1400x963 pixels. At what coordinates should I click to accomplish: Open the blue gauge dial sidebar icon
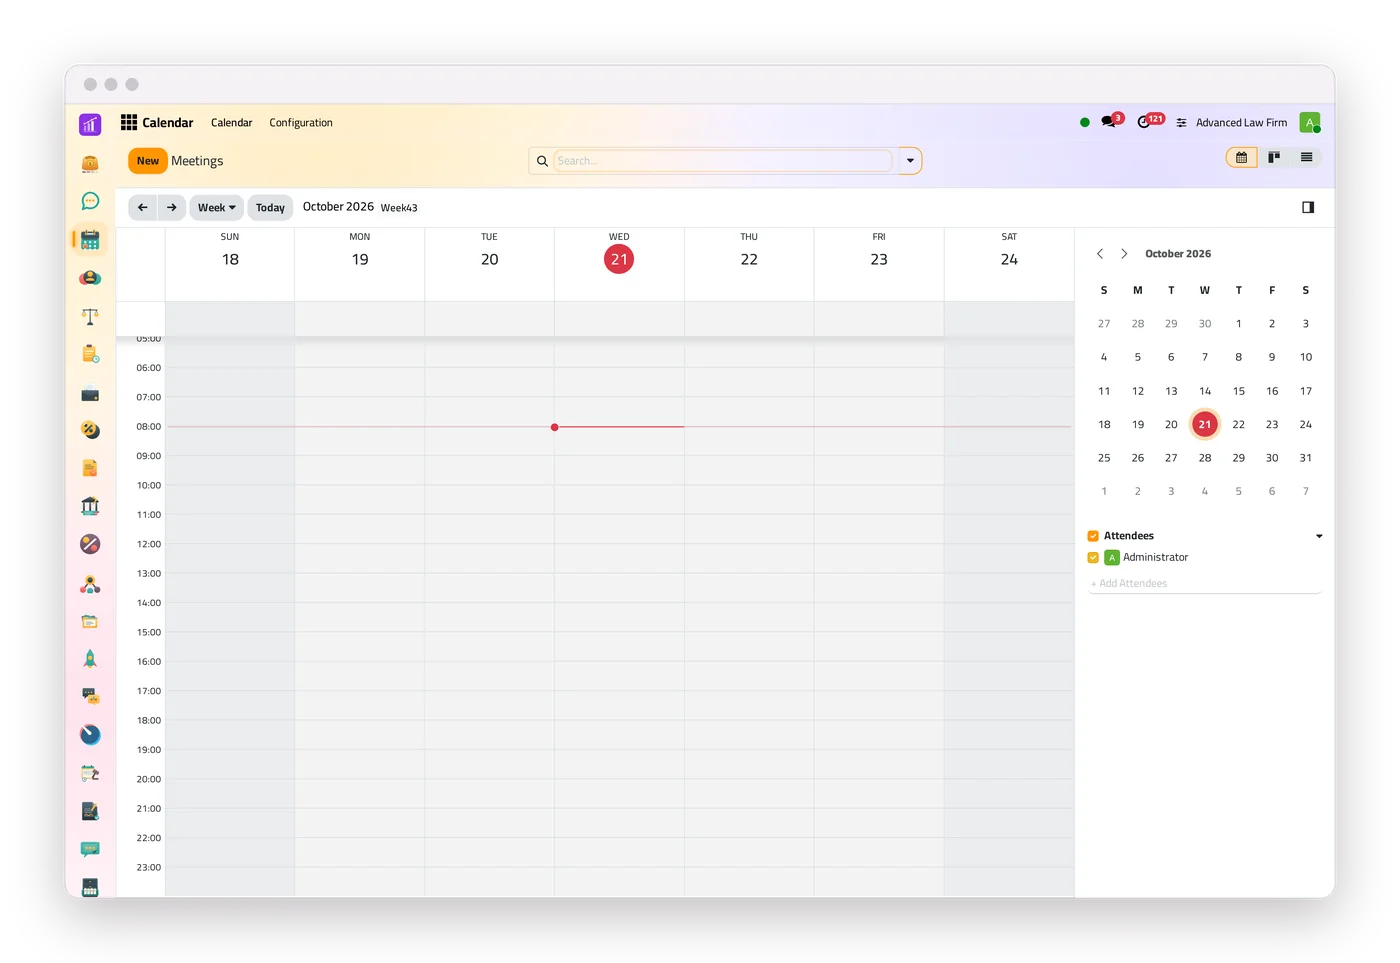[90, 735]
